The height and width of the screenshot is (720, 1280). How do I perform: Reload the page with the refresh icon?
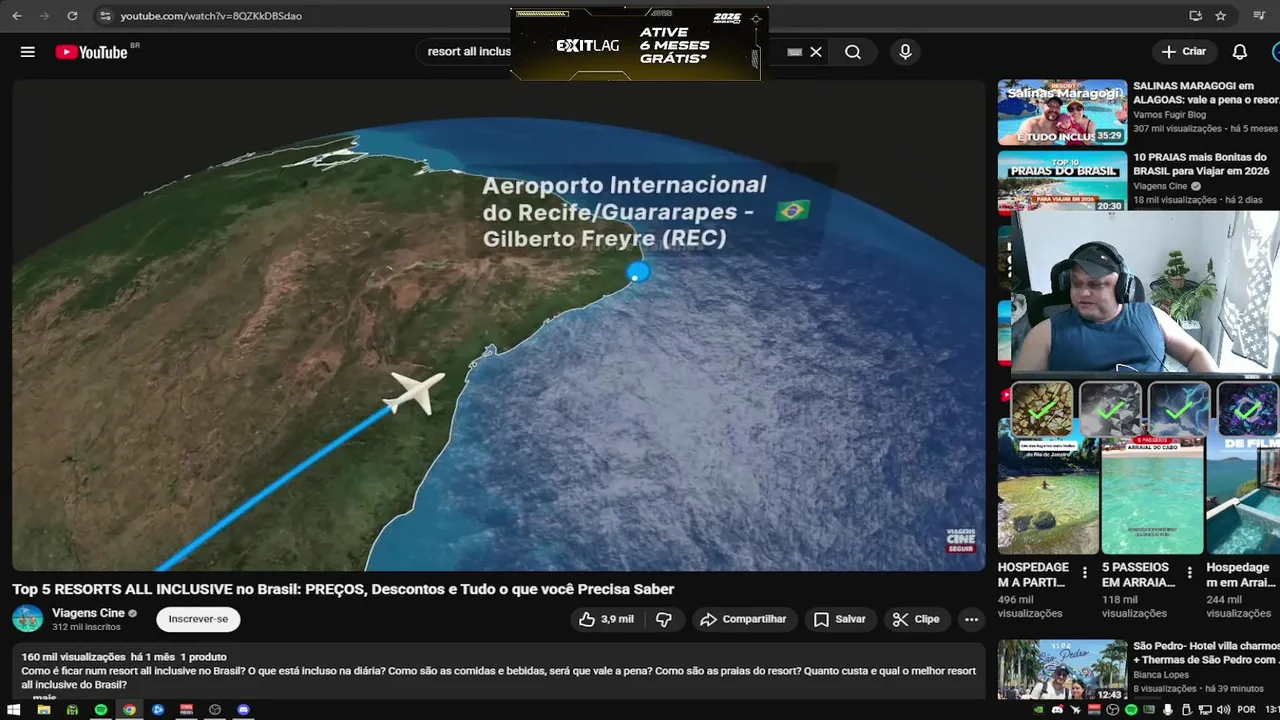coord(72,16)
